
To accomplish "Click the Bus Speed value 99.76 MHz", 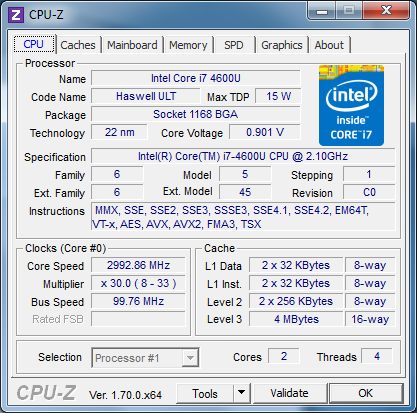I will pyautogui.click(x=138, y=301).
